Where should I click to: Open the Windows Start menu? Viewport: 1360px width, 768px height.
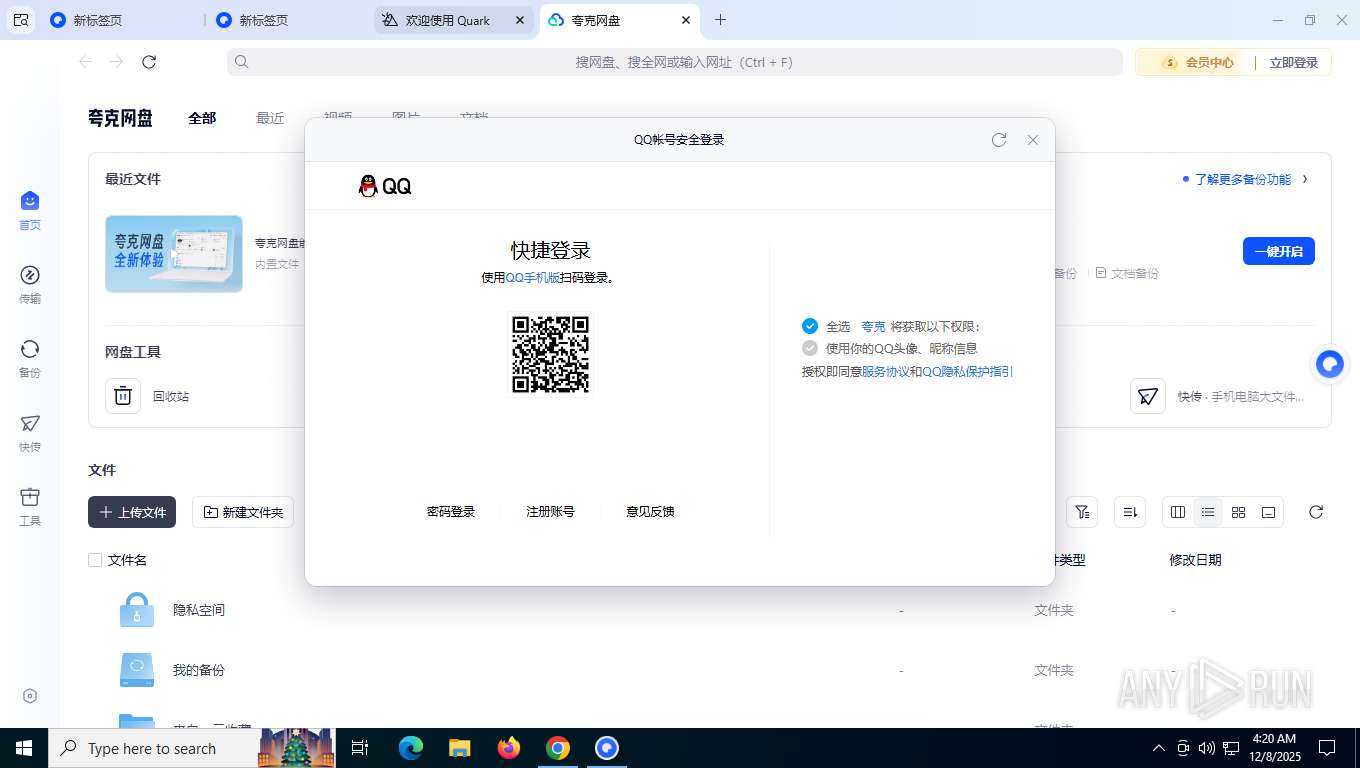pos(23,748)
